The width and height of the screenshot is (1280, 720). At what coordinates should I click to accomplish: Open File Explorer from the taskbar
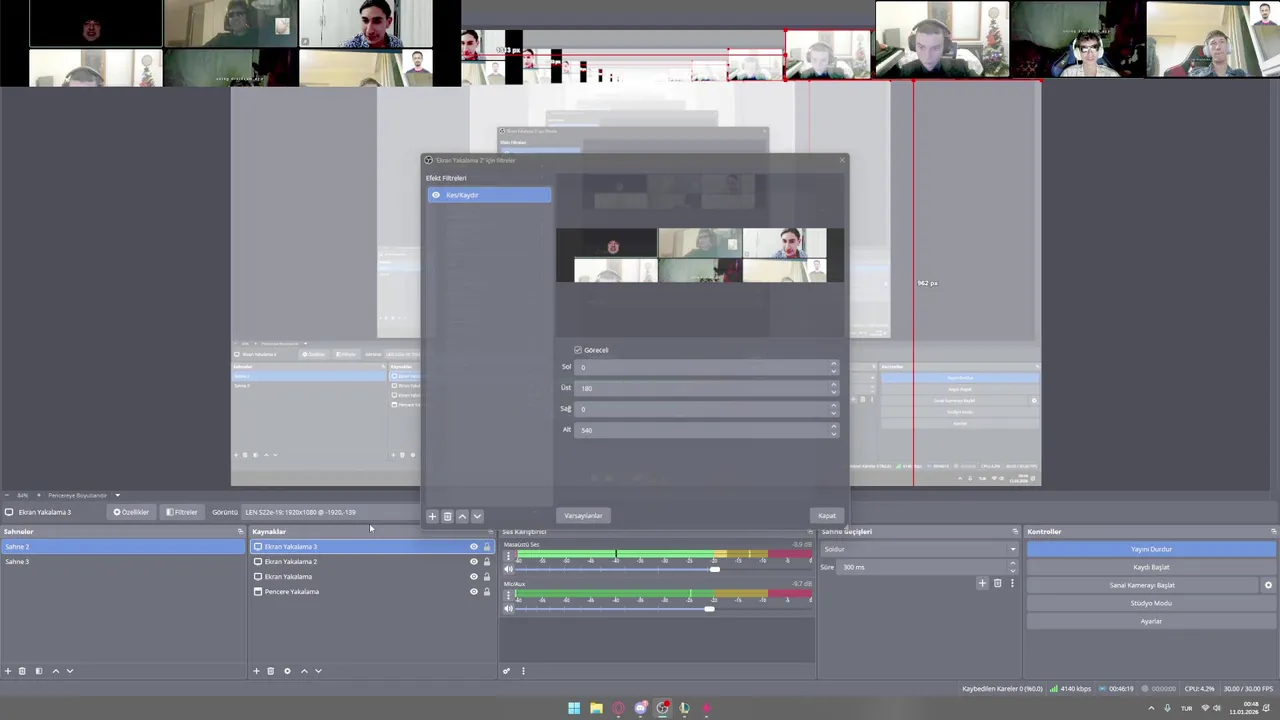(596, 708)
